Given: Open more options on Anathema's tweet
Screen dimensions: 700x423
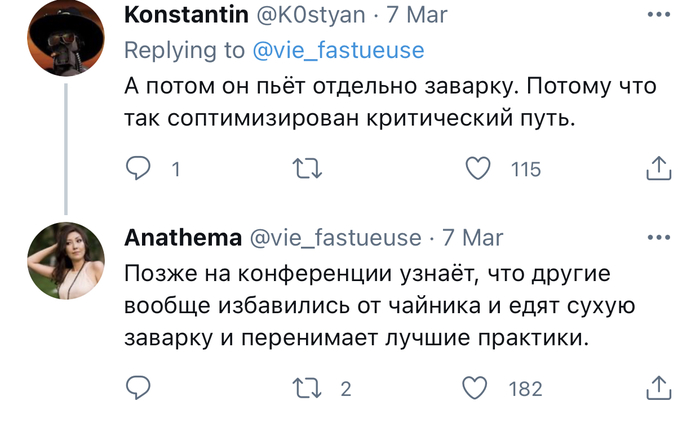Looking at the screenshot, I should click(x=658, y=238).
